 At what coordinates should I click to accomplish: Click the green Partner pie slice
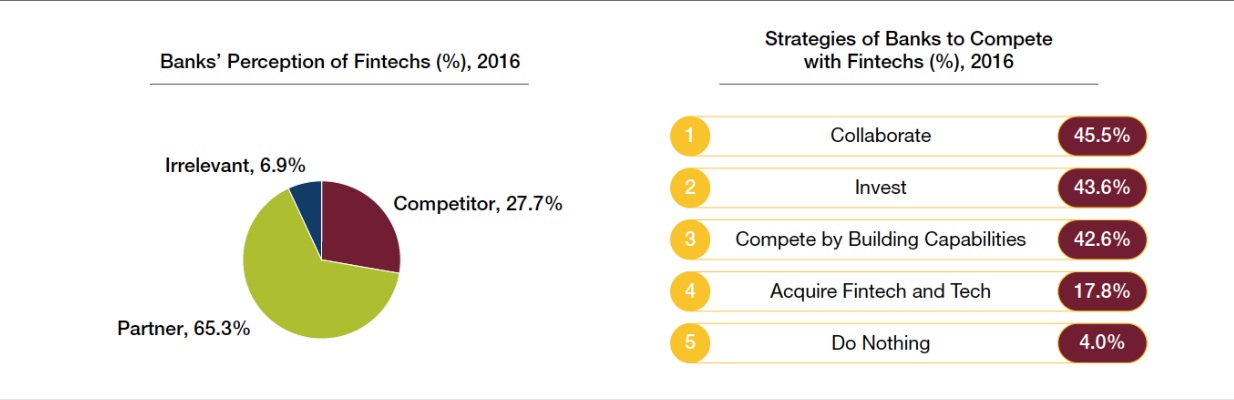(300, 285)
